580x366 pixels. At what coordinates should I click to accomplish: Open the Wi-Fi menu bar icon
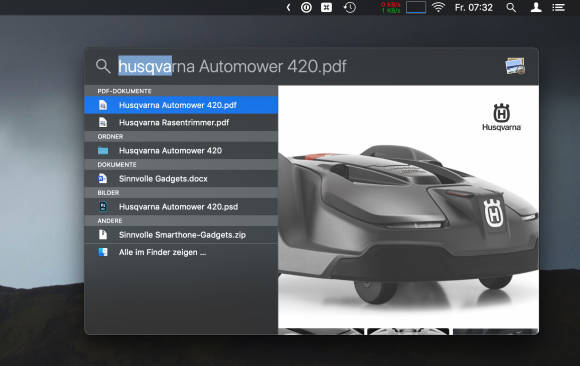click(x=438, y=7)
